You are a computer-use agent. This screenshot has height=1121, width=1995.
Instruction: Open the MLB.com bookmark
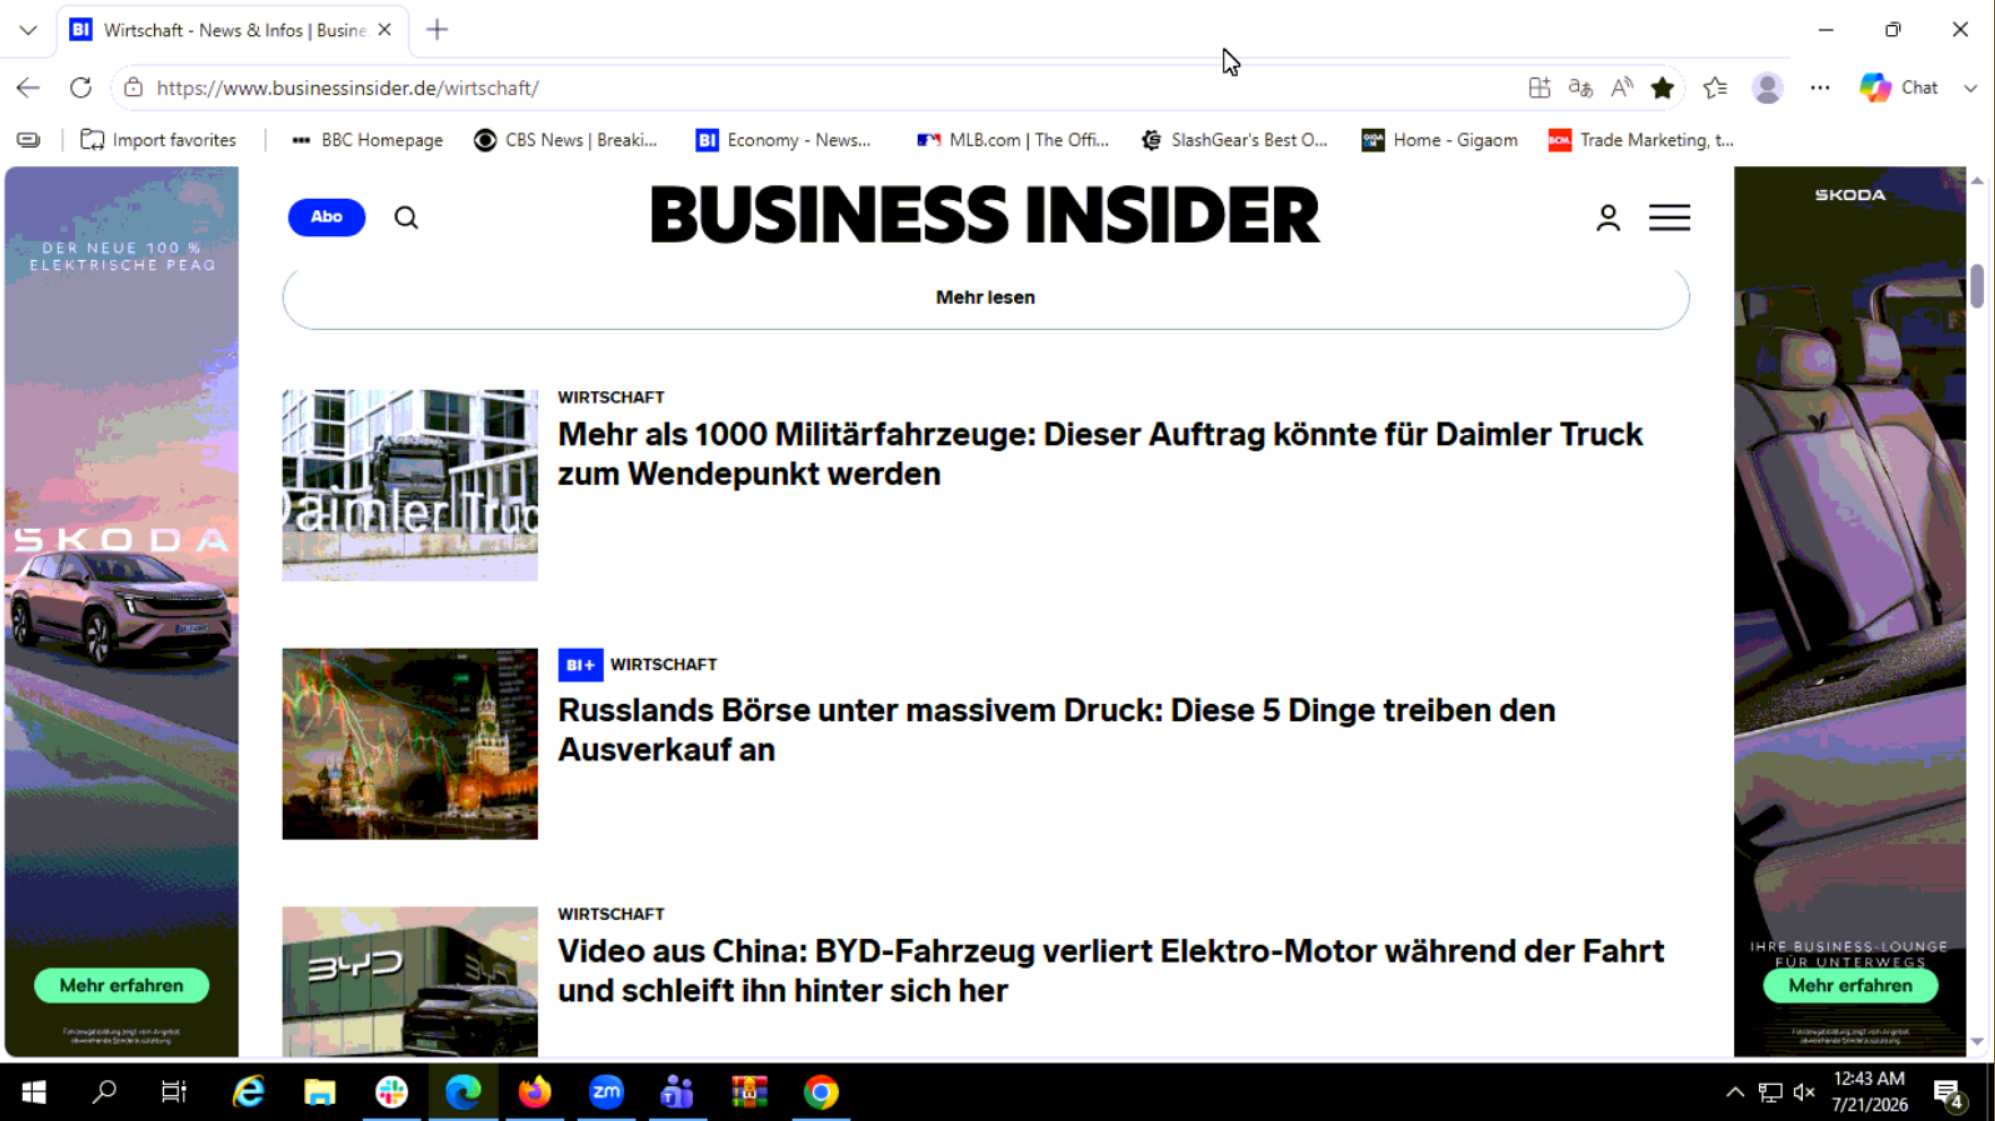coord(1013,140)
